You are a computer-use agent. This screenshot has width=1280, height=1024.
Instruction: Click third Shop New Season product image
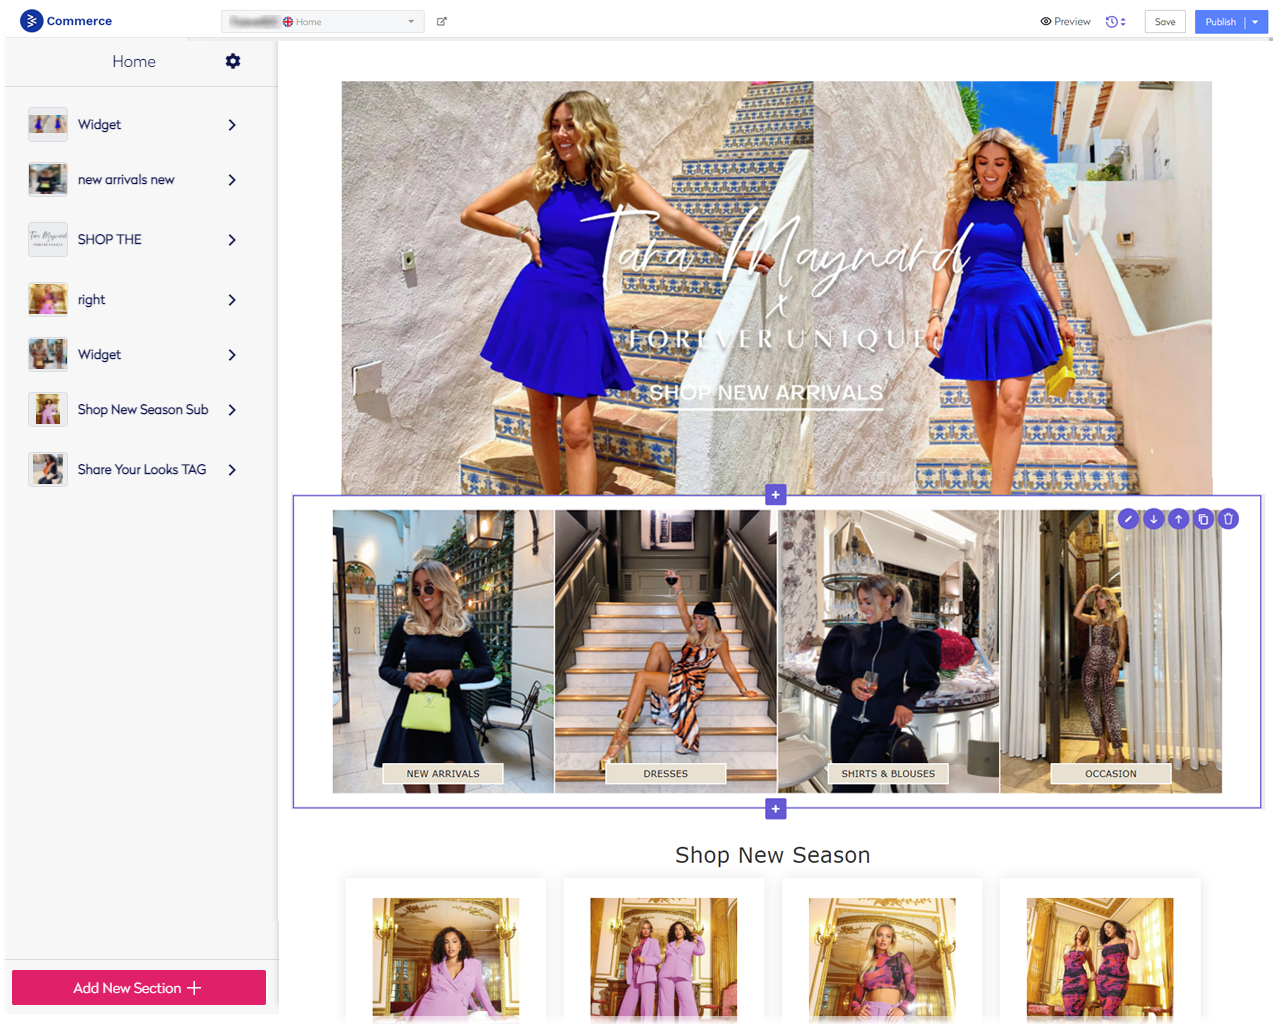(882, 958)
